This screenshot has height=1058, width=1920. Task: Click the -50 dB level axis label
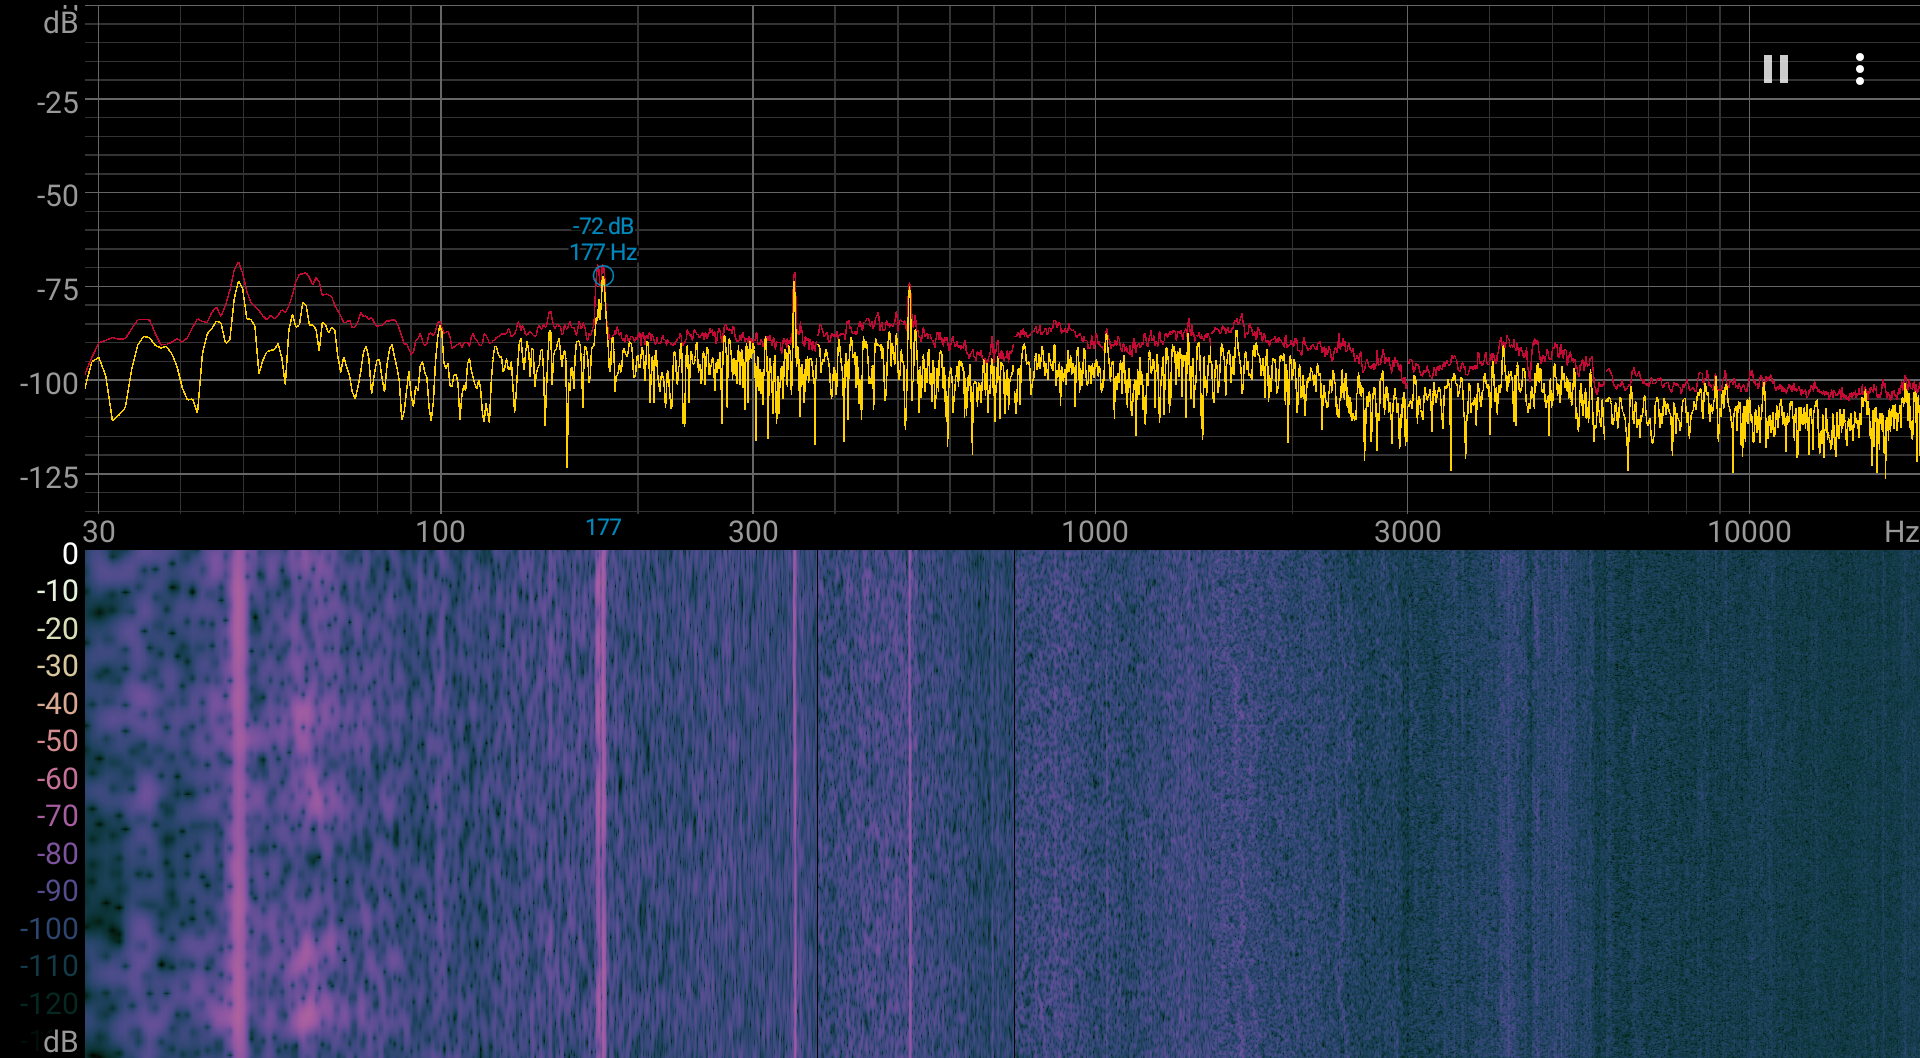point(57,195)
